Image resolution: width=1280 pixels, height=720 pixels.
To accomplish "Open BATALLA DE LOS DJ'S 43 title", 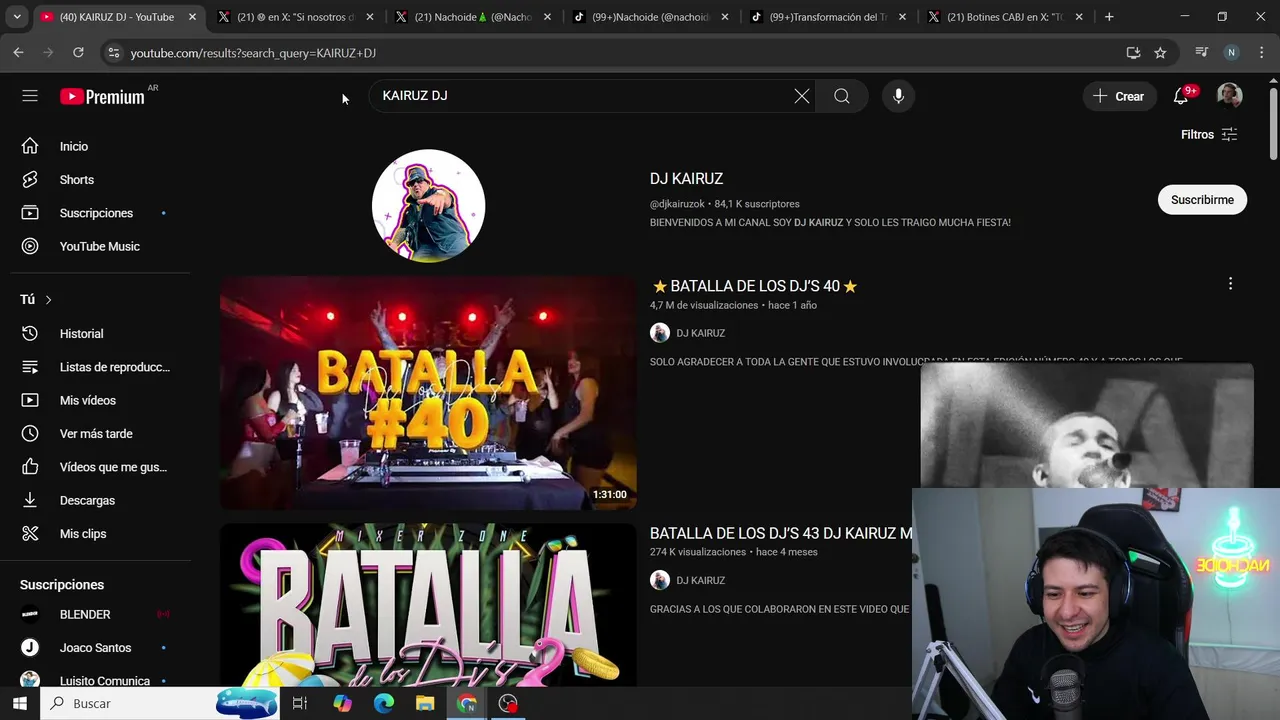I will click(x=781, y=533).
